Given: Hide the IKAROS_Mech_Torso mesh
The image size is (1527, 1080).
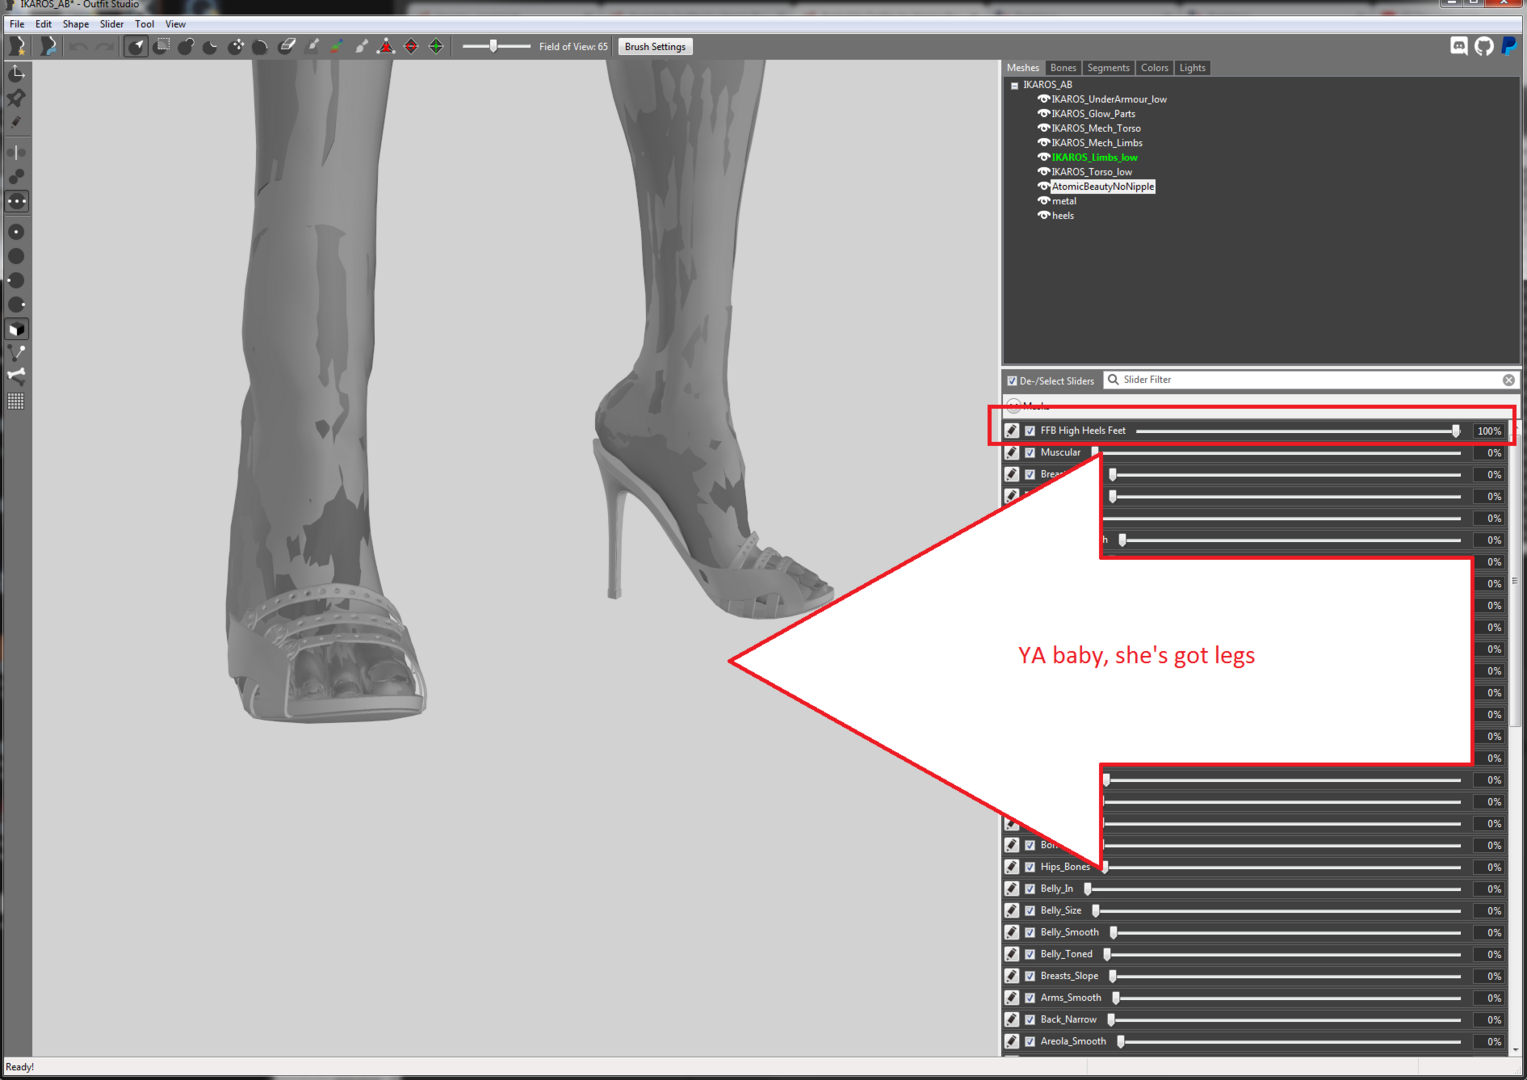Looking at the screenshot, I should tap(1043, 128).
